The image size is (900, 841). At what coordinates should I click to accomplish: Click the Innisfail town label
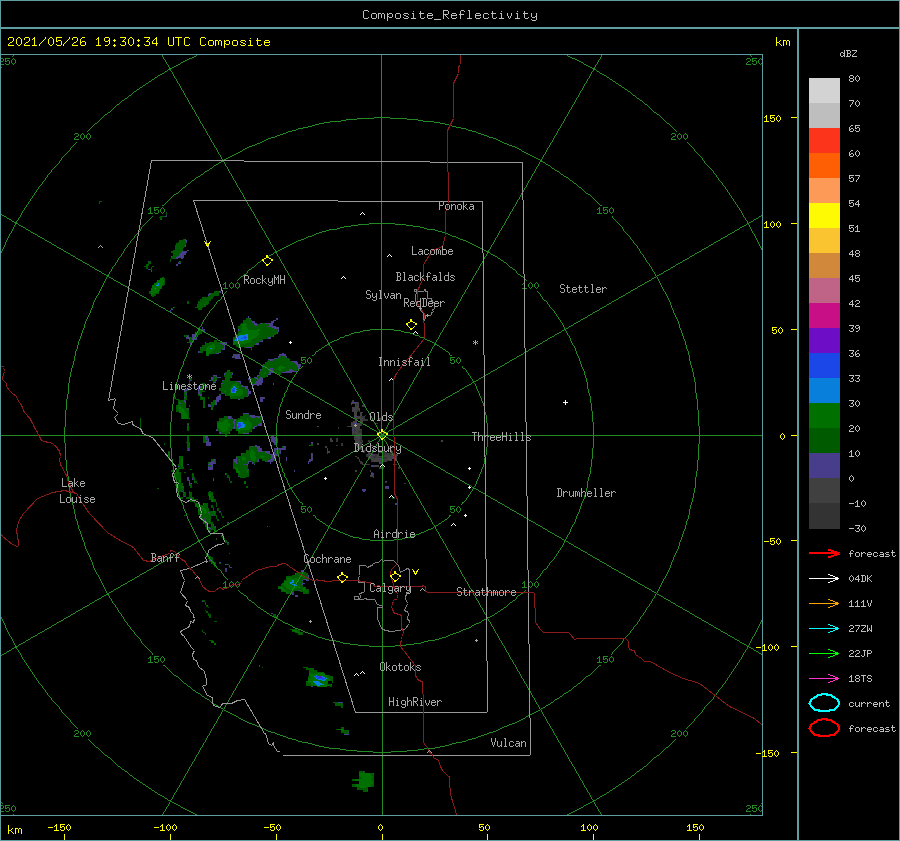point(404,362)
